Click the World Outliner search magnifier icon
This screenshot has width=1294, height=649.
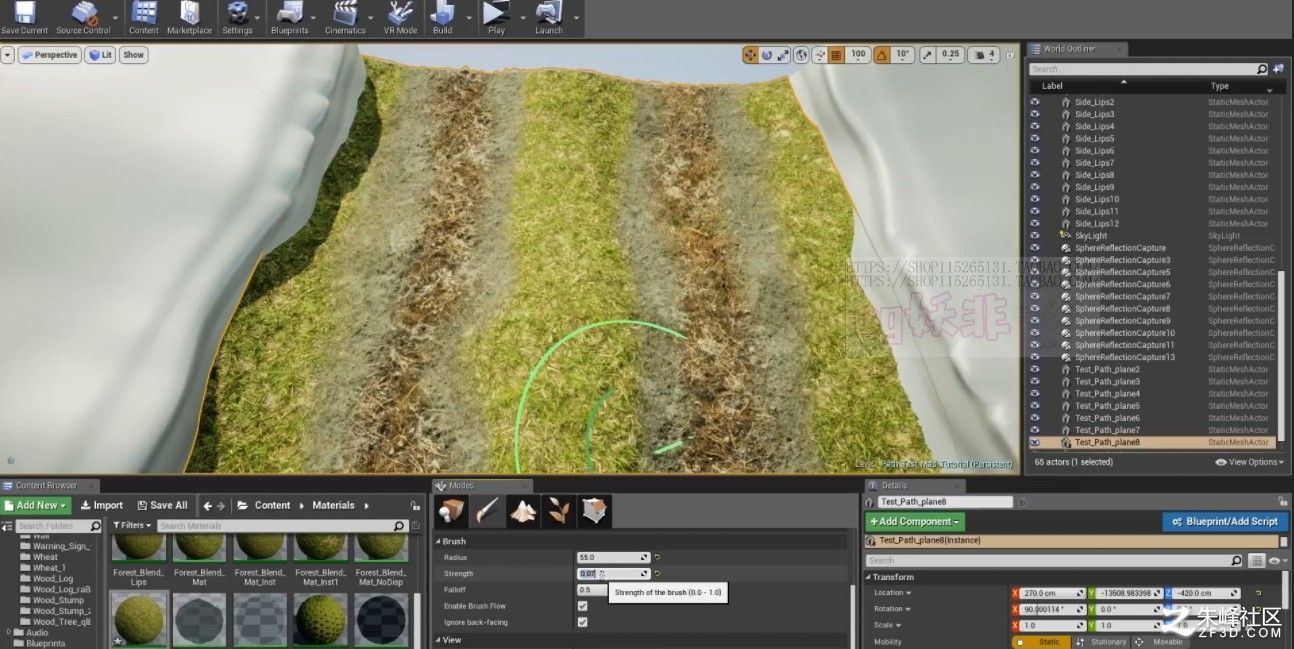(x=1262, y=69)
